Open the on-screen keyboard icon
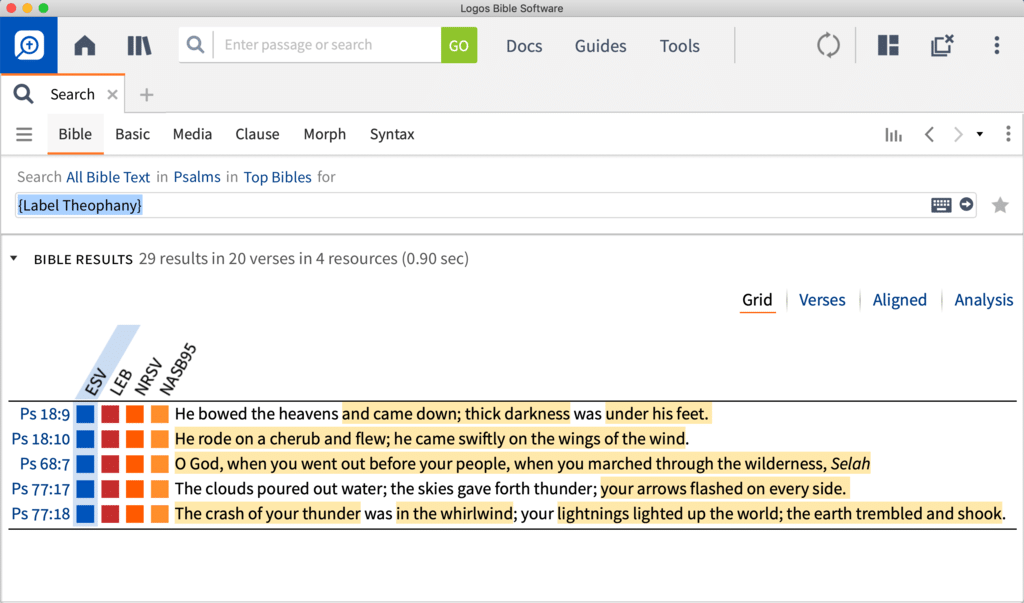This screenshot has width=1024, height=603. 941,205
